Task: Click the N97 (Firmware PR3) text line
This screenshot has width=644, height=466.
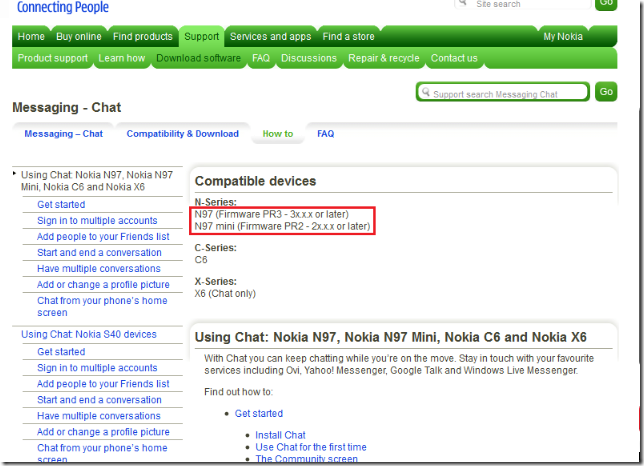Action: tap(271, 214)
